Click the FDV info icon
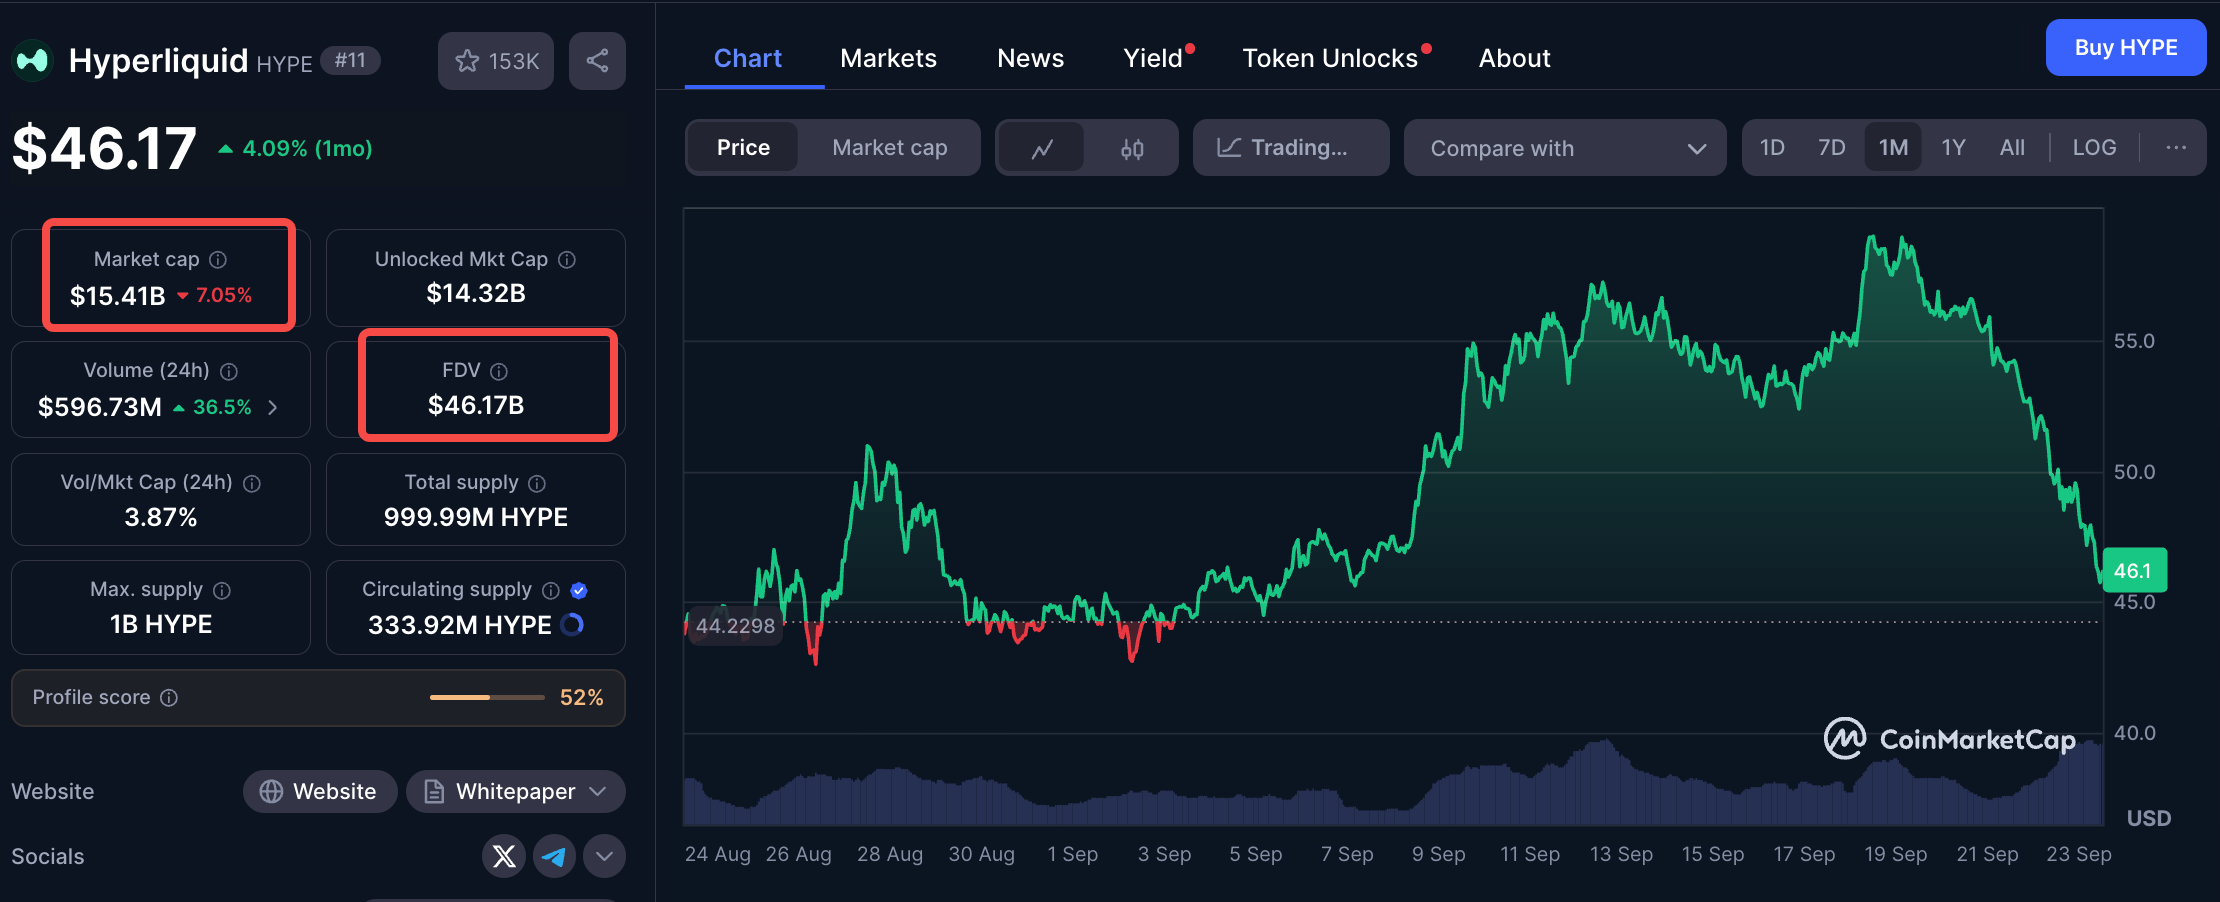Viewport: 2220px width, 902px height. click(499, 371)
